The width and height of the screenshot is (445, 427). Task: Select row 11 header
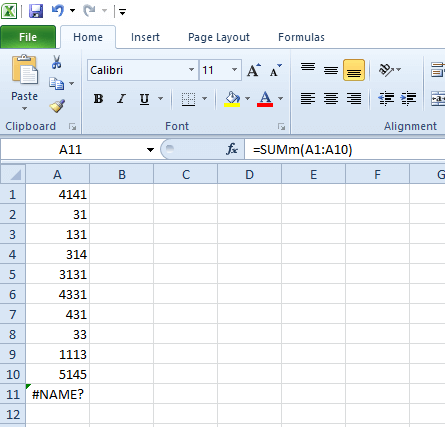(13, 394)
